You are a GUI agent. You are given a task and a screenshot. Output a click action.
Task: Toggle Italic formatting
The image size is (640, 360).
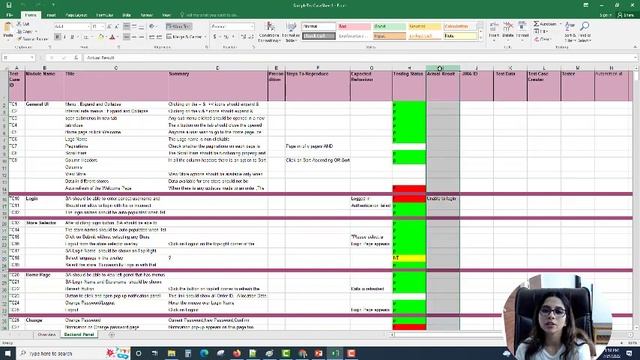(65, 37)
